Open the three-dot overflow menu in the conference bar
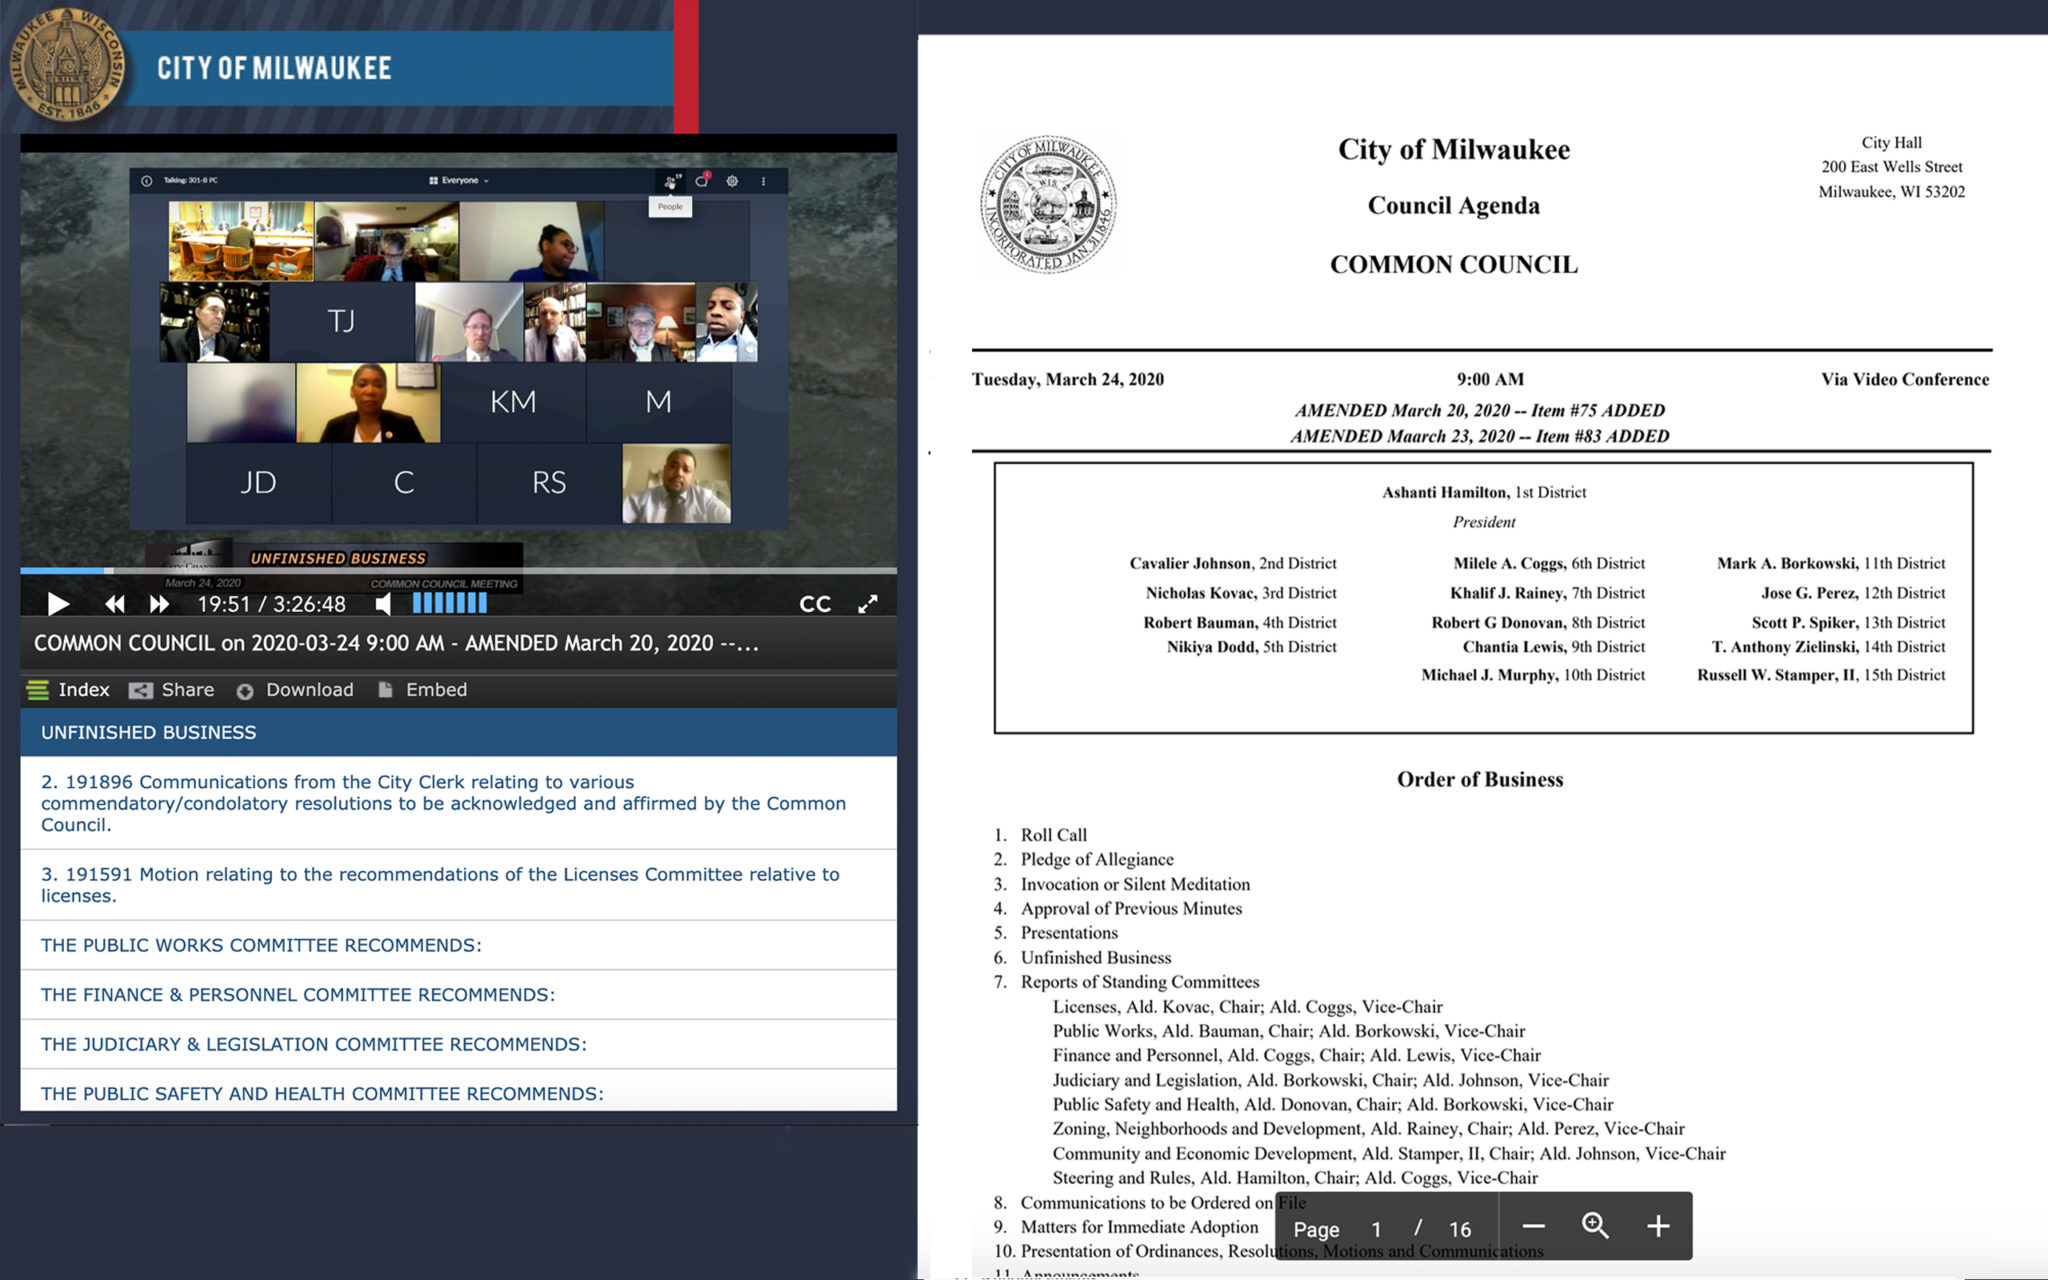The height and width of the screenshot is (1280, 2048). tap(763, 181)
